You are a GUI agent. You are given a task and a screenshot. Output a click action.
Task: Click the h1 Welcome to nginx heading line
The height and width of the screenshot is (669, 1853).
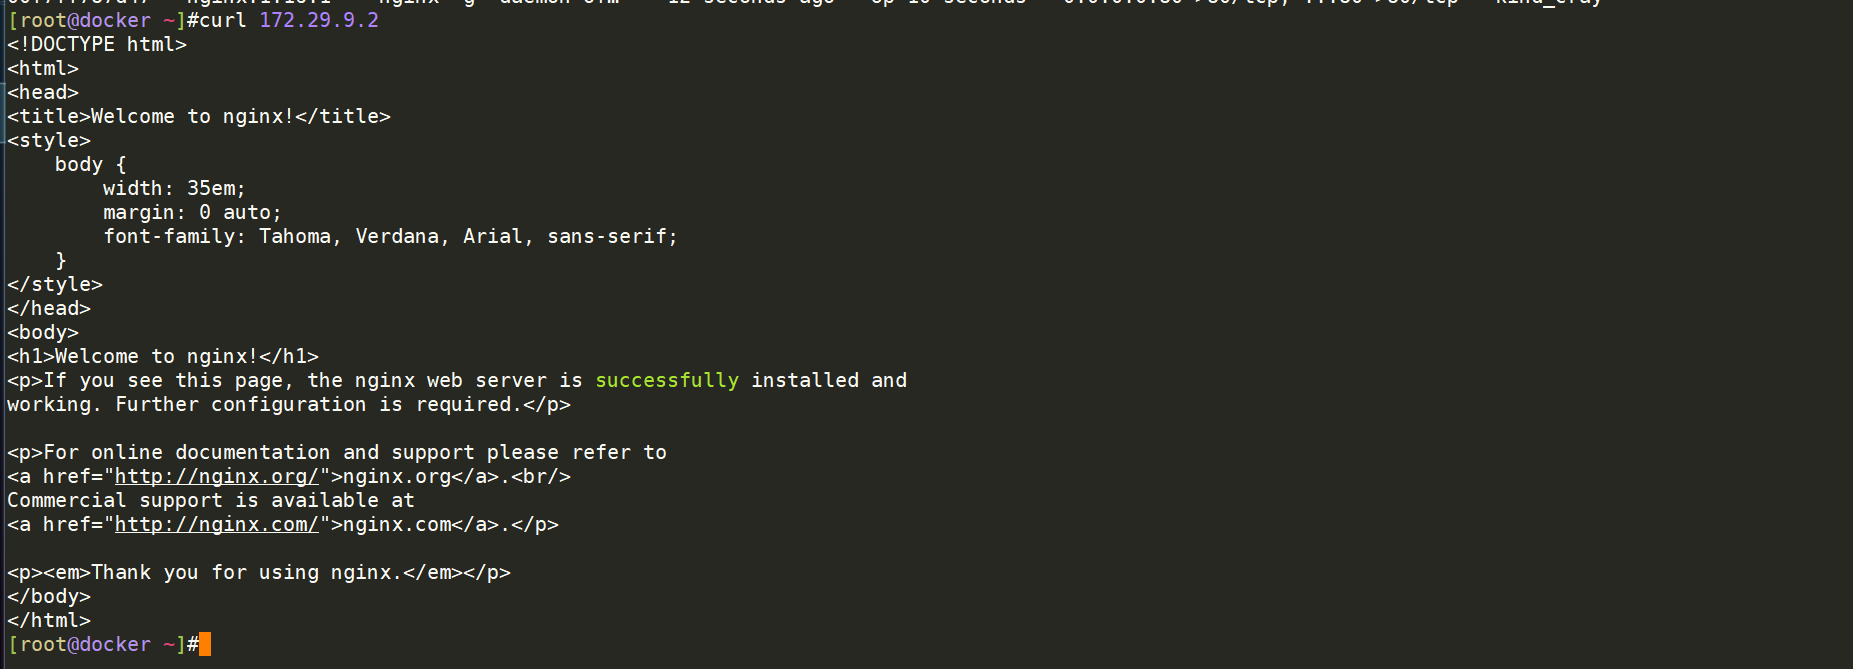pos(163,357)
